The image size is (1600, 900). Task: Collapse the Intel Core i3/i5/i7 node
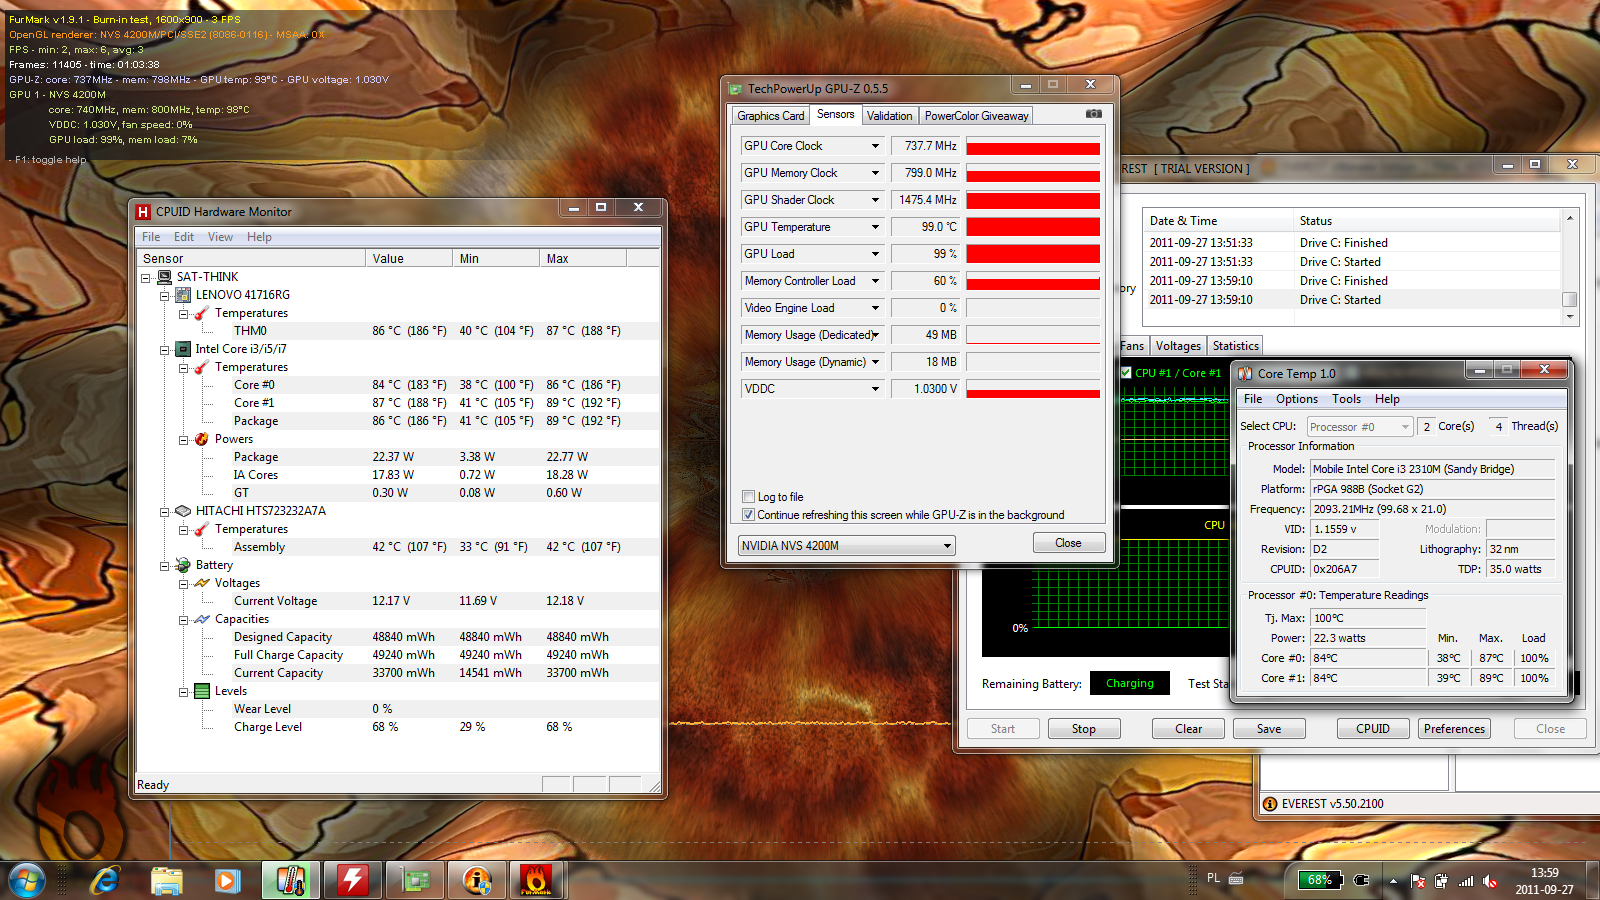point(165,350)
